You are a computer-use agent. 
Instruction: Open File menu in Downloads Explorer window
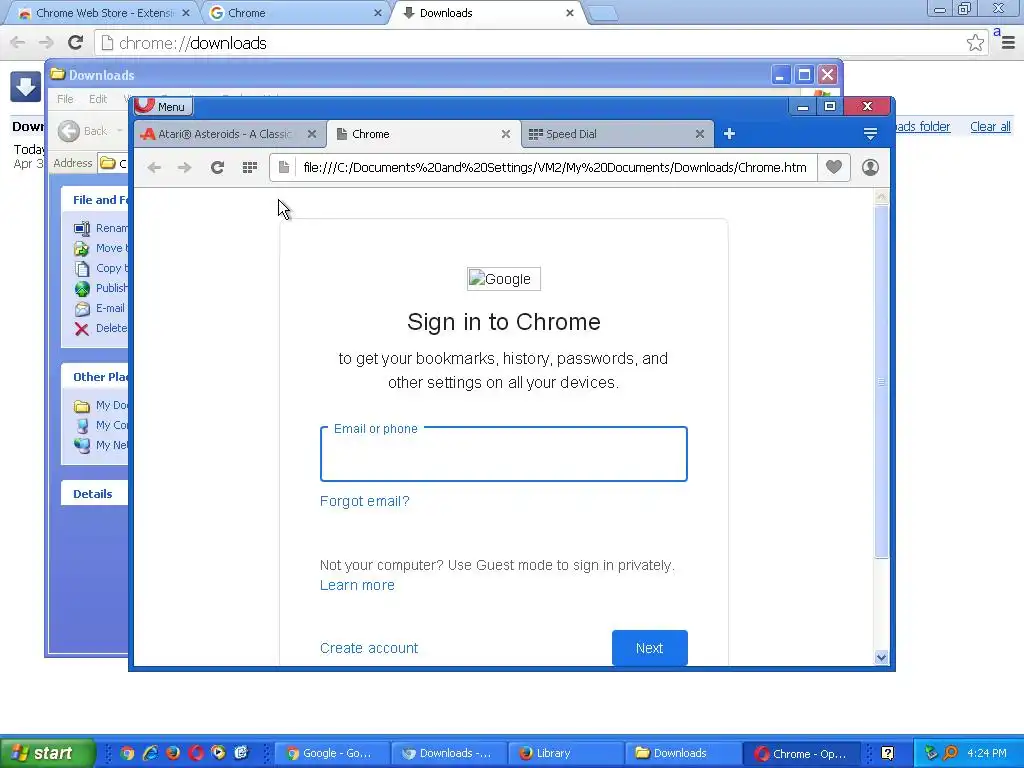point(65,99)
